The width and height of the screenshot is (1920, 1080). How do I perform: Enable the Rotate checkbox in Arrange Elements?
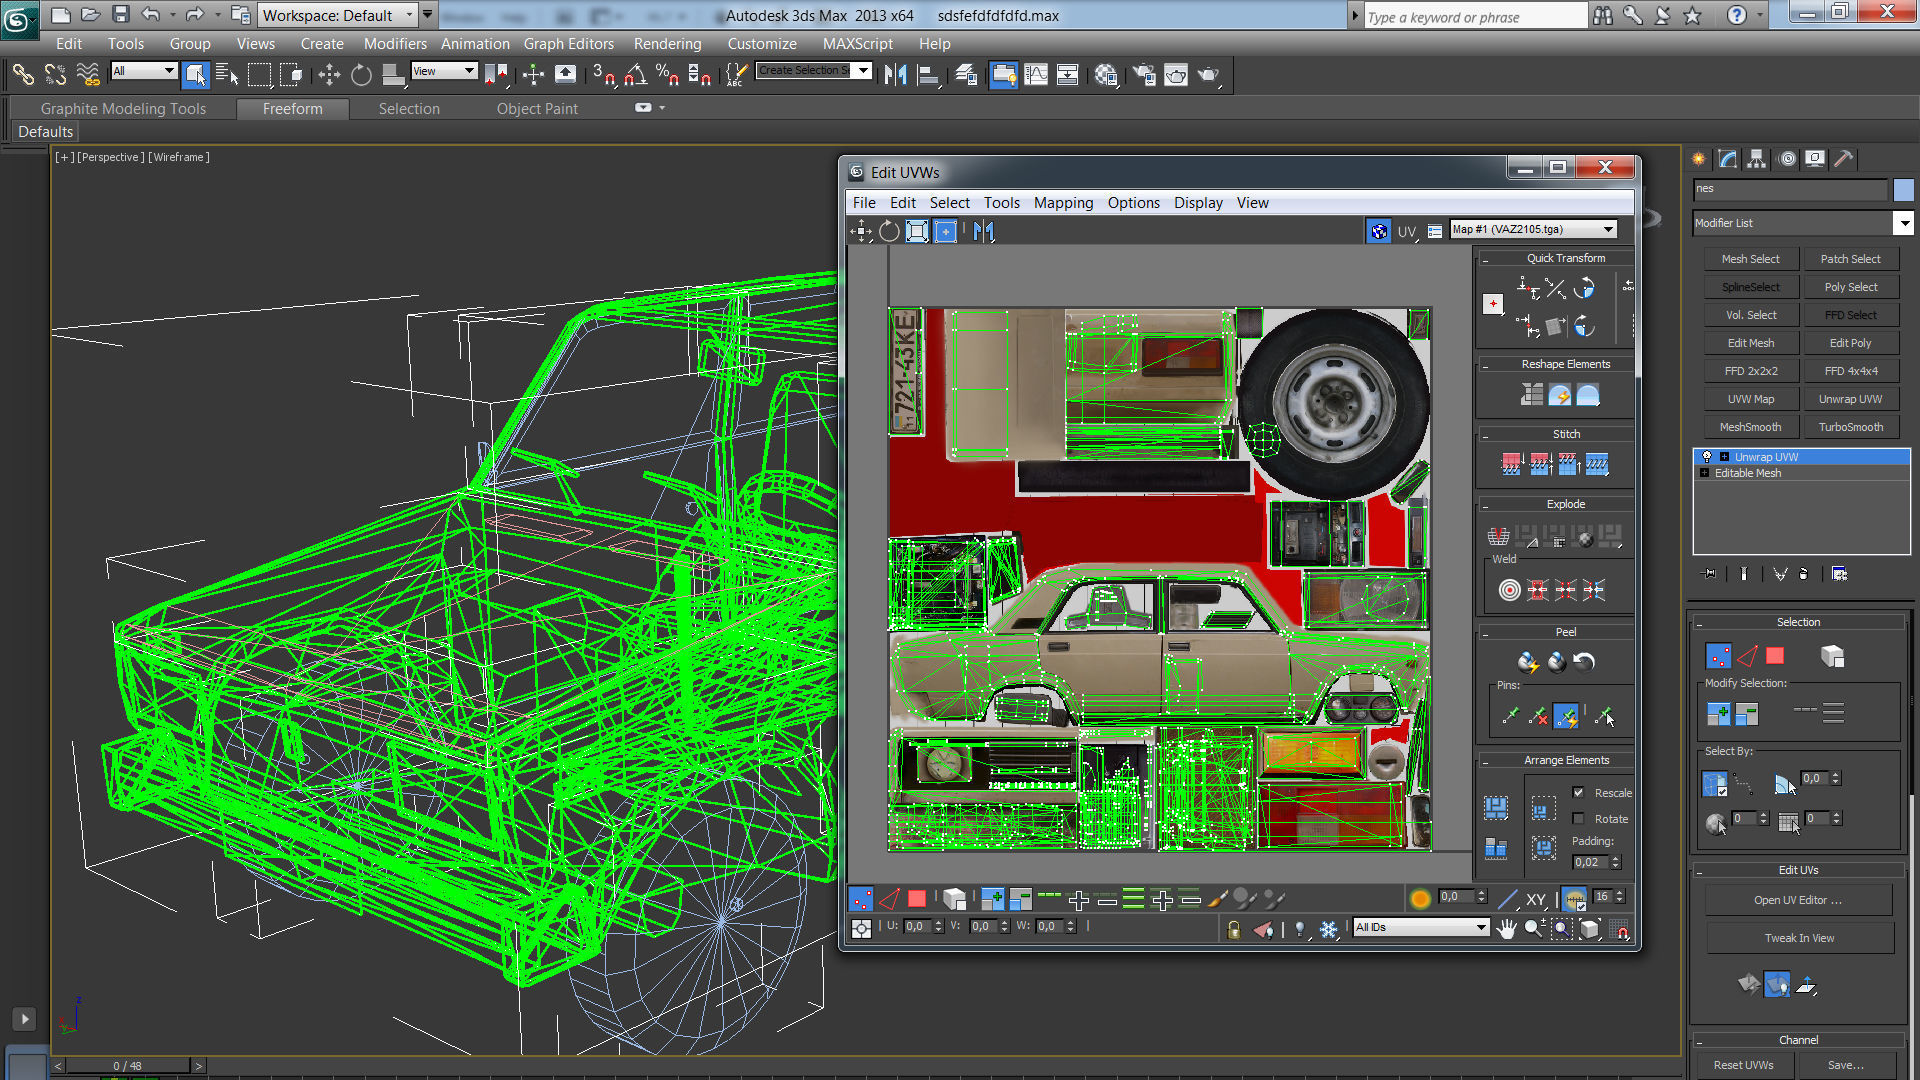1578,819
